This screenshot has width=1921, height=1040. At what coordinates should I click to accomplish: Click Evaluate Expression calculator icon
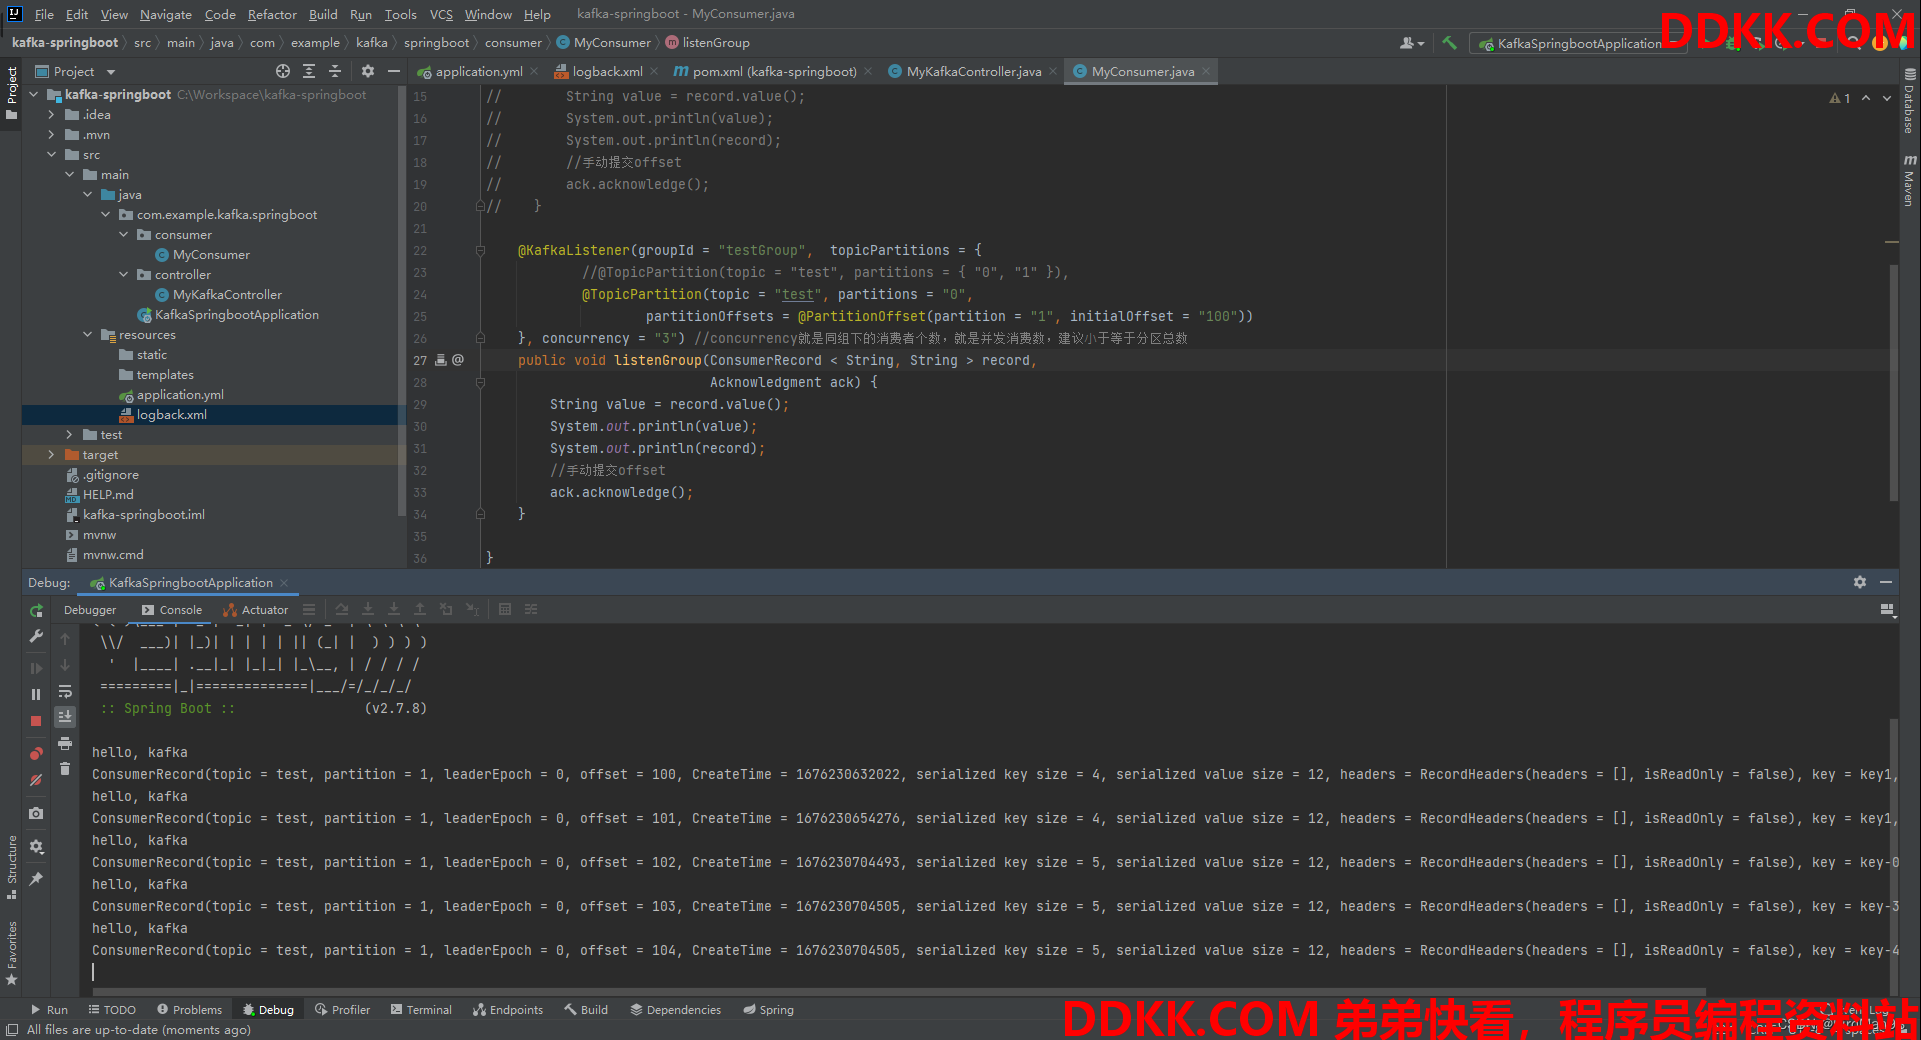pos(505,609)
